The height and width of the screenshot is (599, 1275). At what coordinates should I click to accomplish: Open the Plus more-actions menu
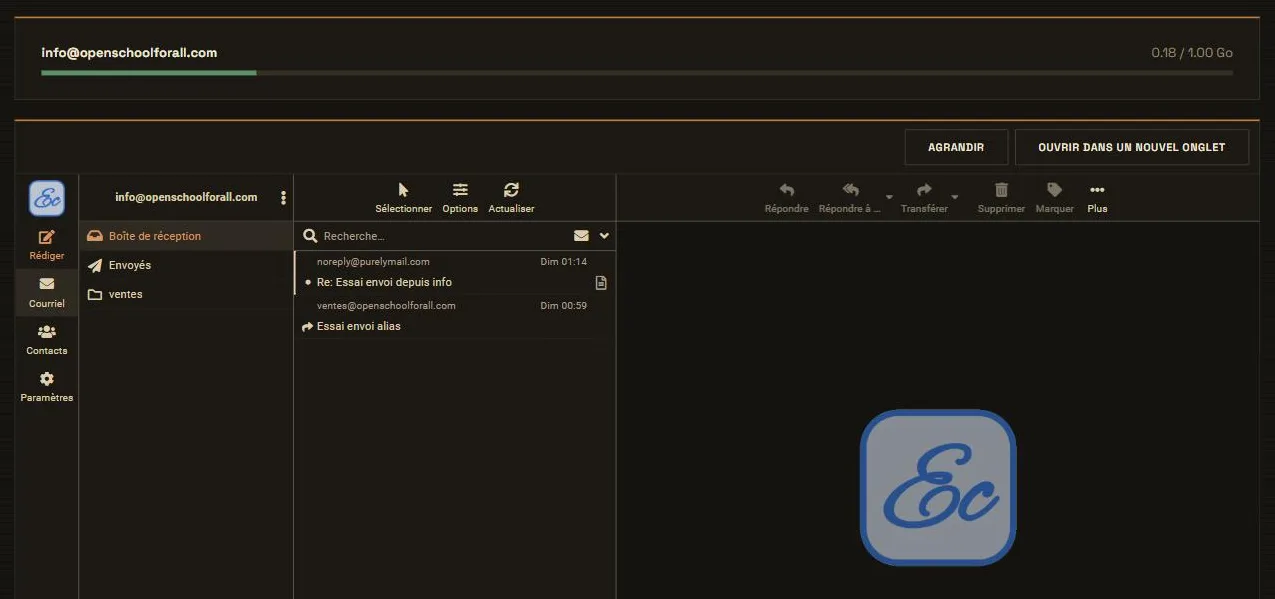1097,197
